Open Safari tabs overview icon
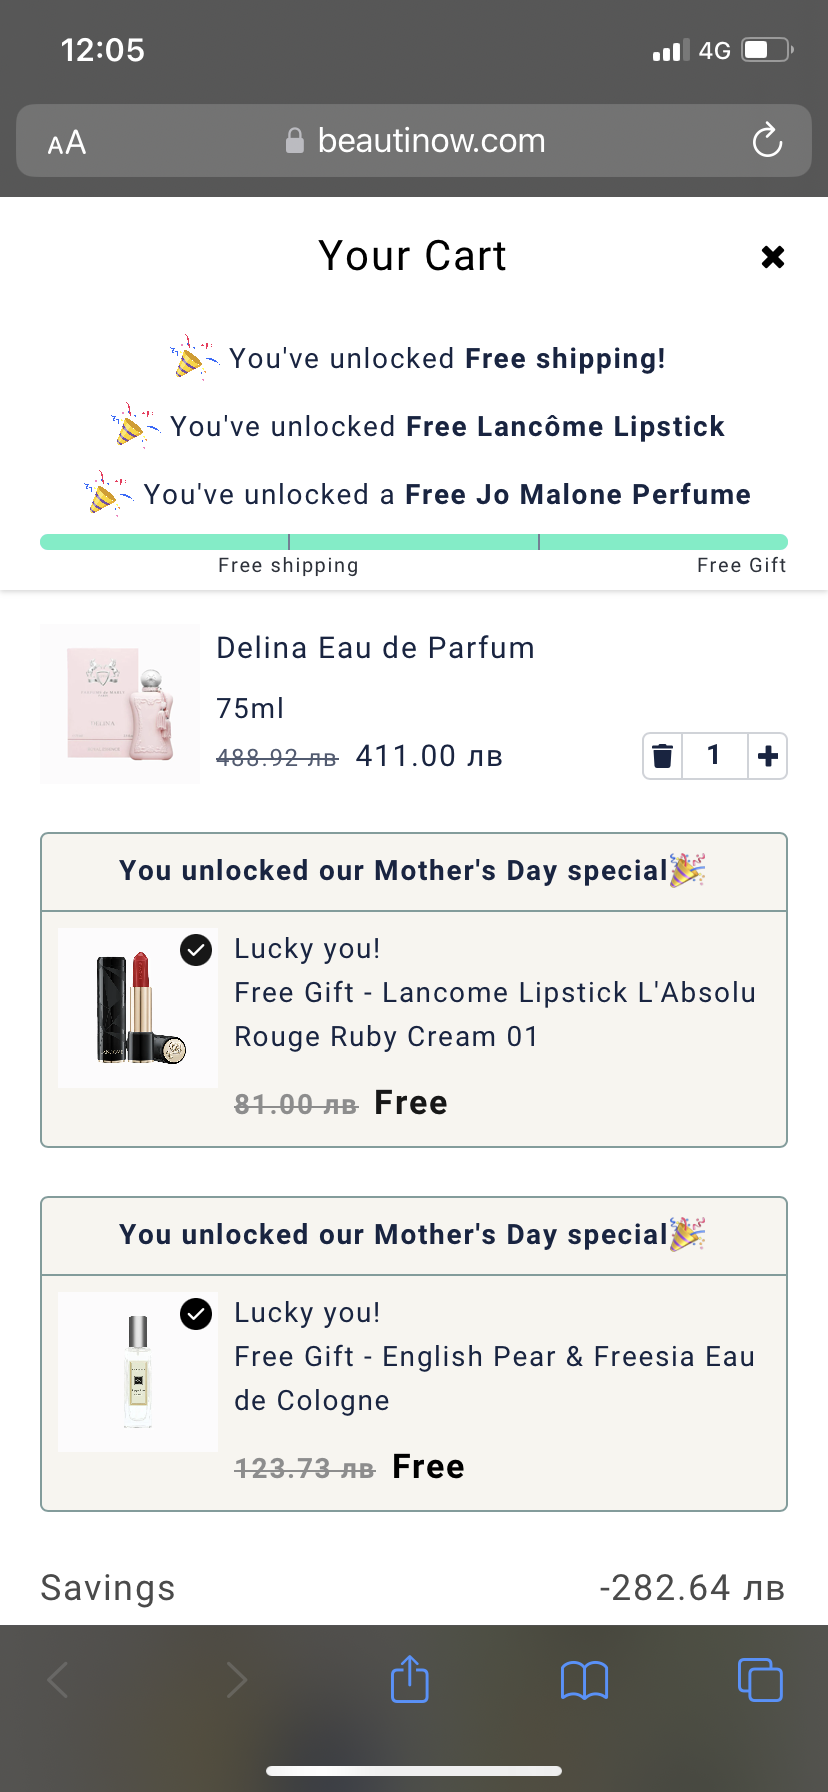This screenshot has height=1792, width=828. (760, 1679)
